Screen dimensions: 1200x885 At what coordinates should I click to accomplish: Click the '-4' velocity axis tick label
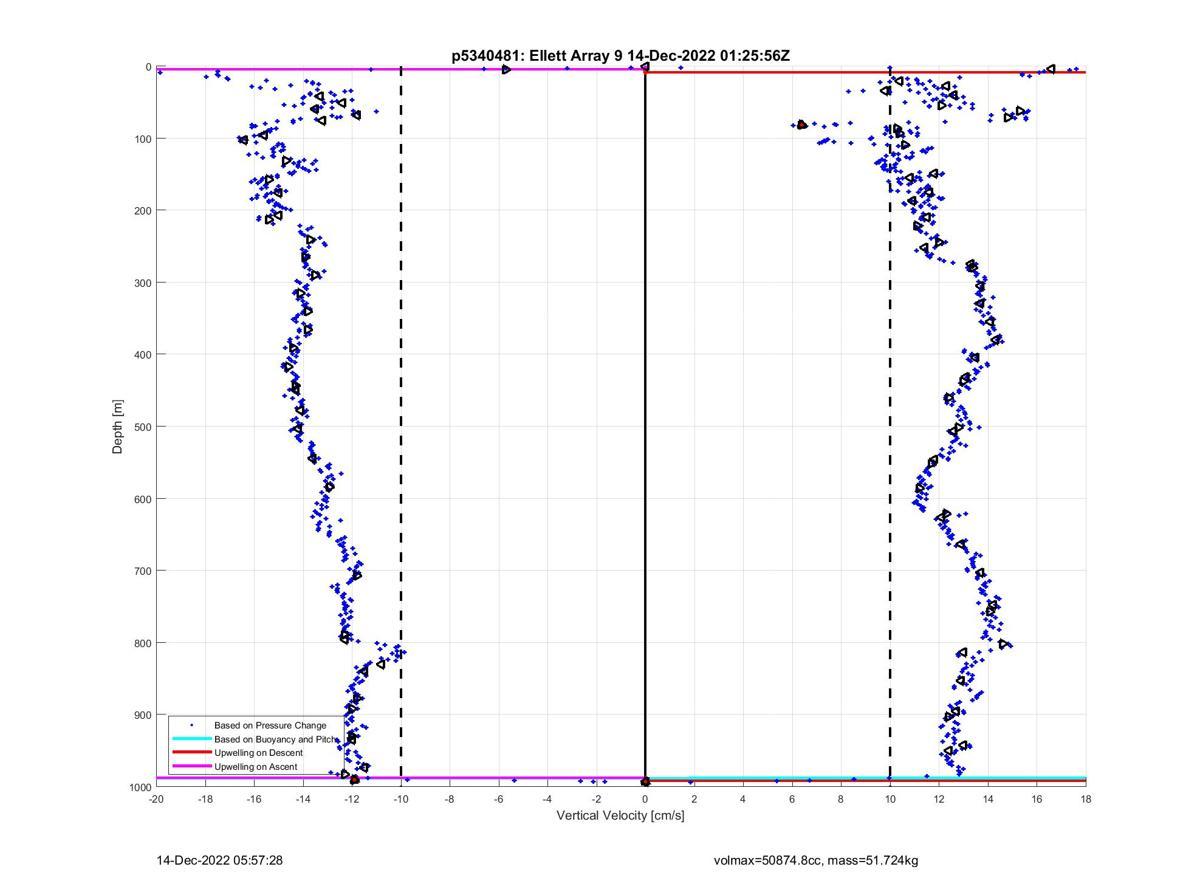547,799
